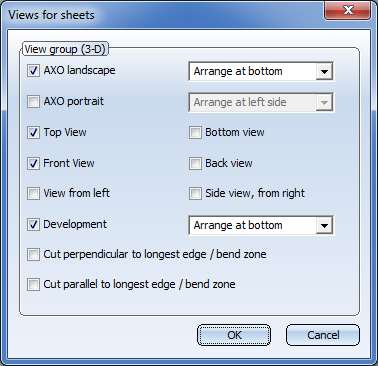Tick Side view, from right

click(x=195, y=193)
